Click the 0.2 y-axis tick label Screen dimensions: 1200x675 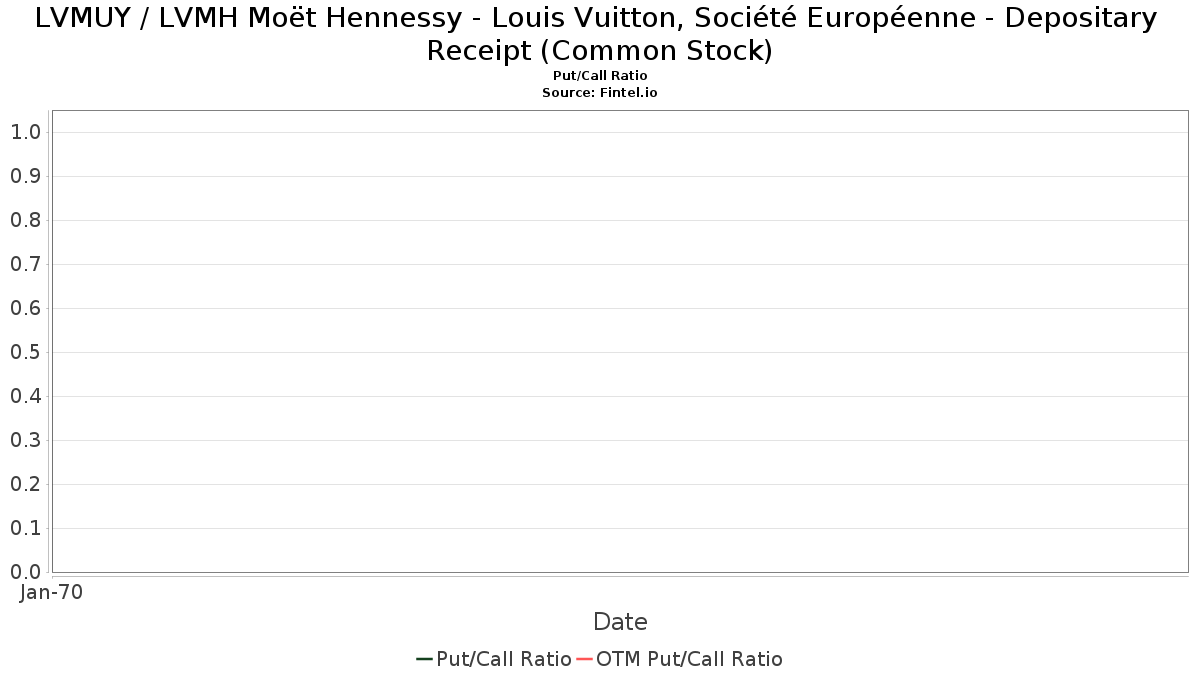[25, 484]
